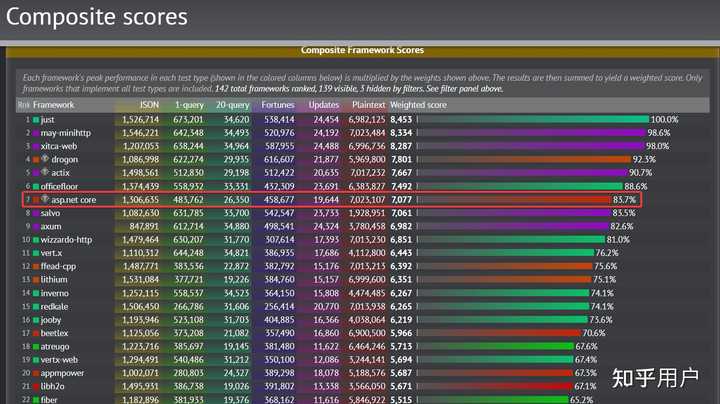This screenshot has width=720, height=404.
Task: Select the asp.net core framework name
Action: (x=73, y=200)
